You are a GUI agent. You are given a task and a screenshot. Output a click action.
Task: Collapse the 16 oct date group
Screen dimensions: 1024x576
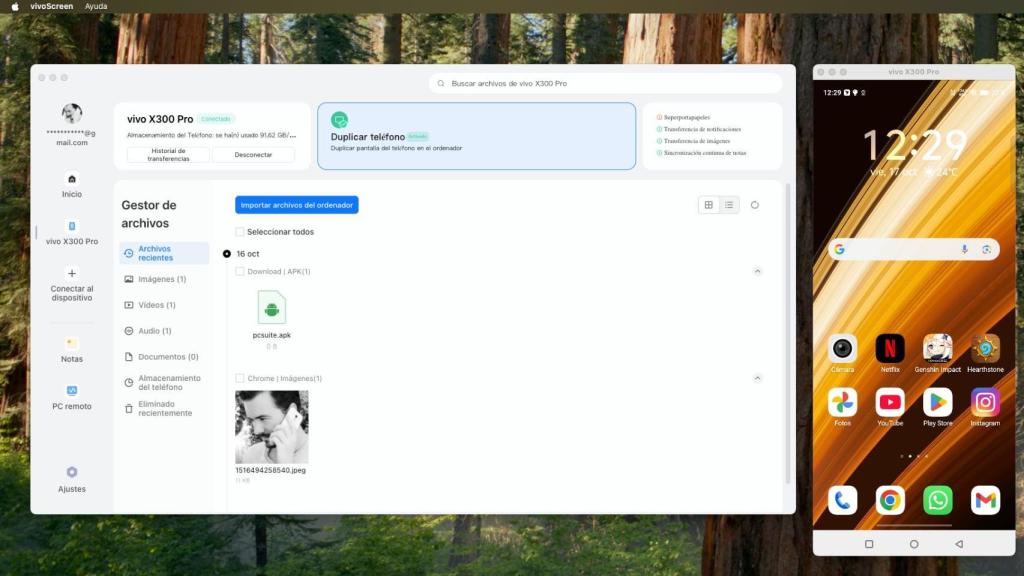[228, 253]
